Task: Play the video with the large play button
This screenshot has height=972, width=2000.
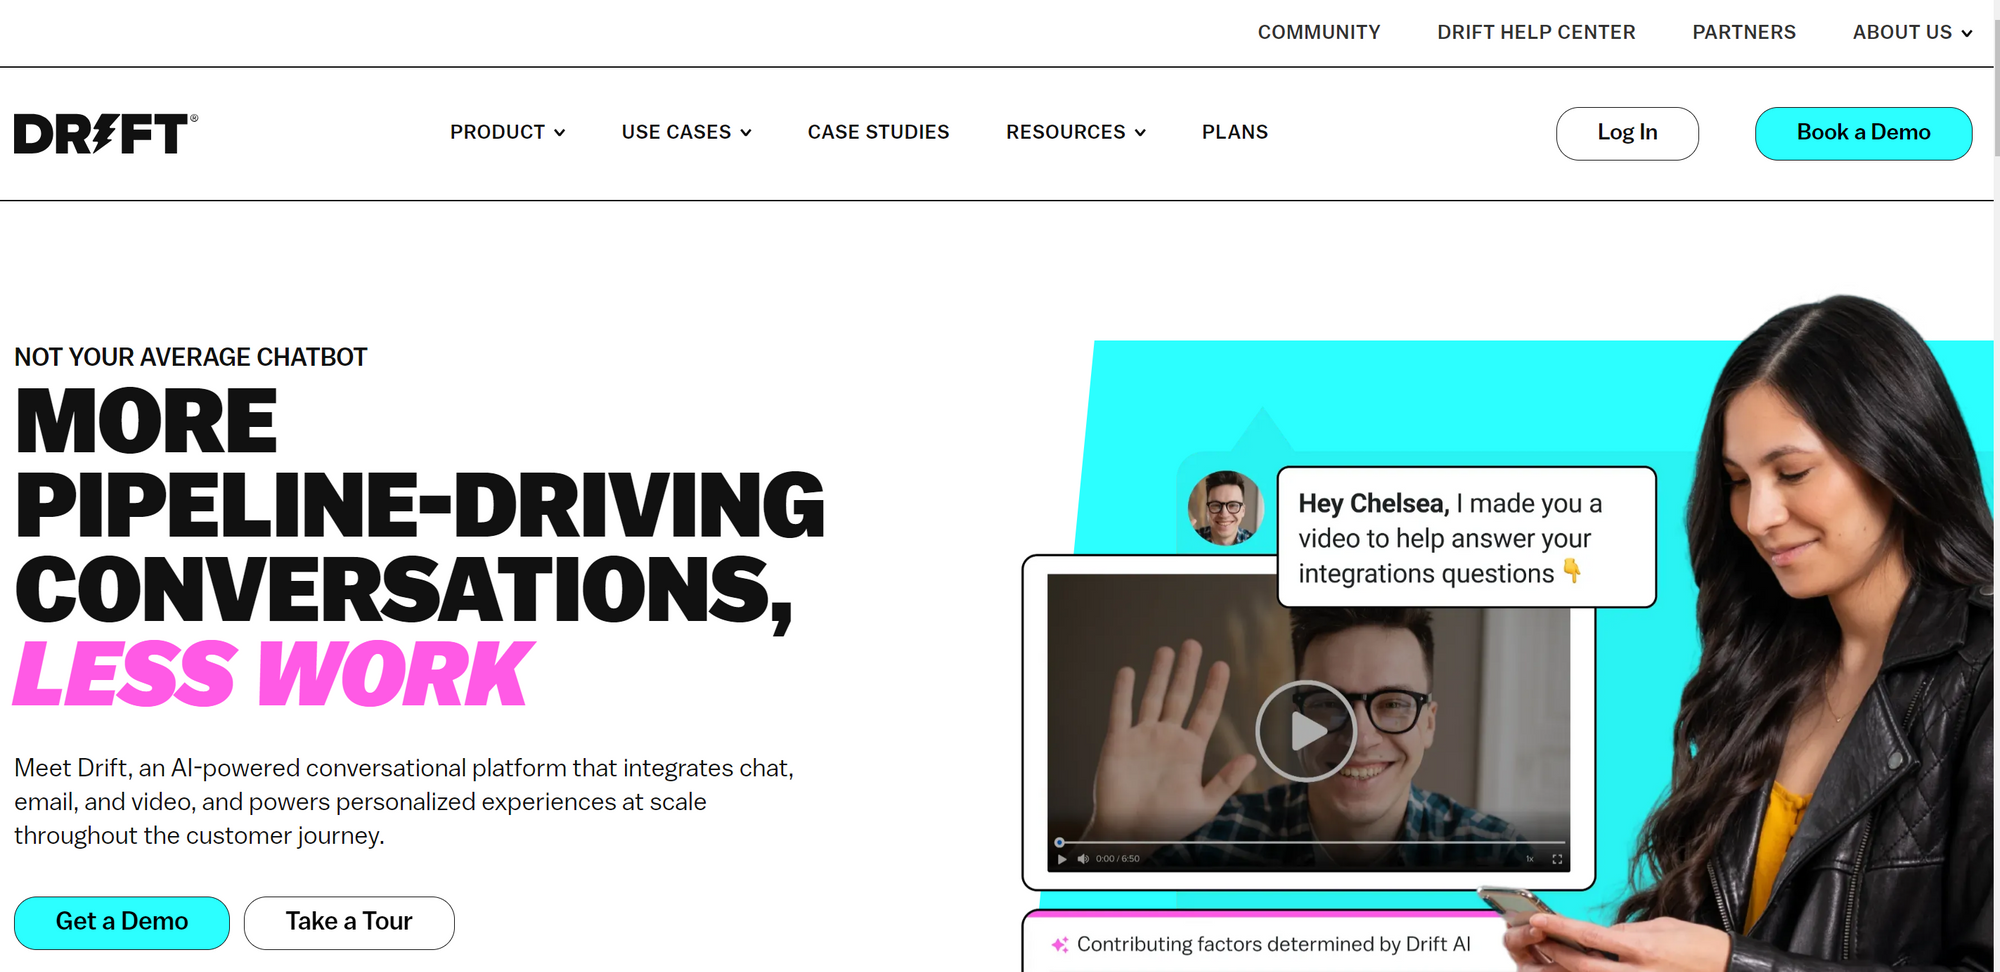Action: pyautogui.click(x=1306, y=731)
